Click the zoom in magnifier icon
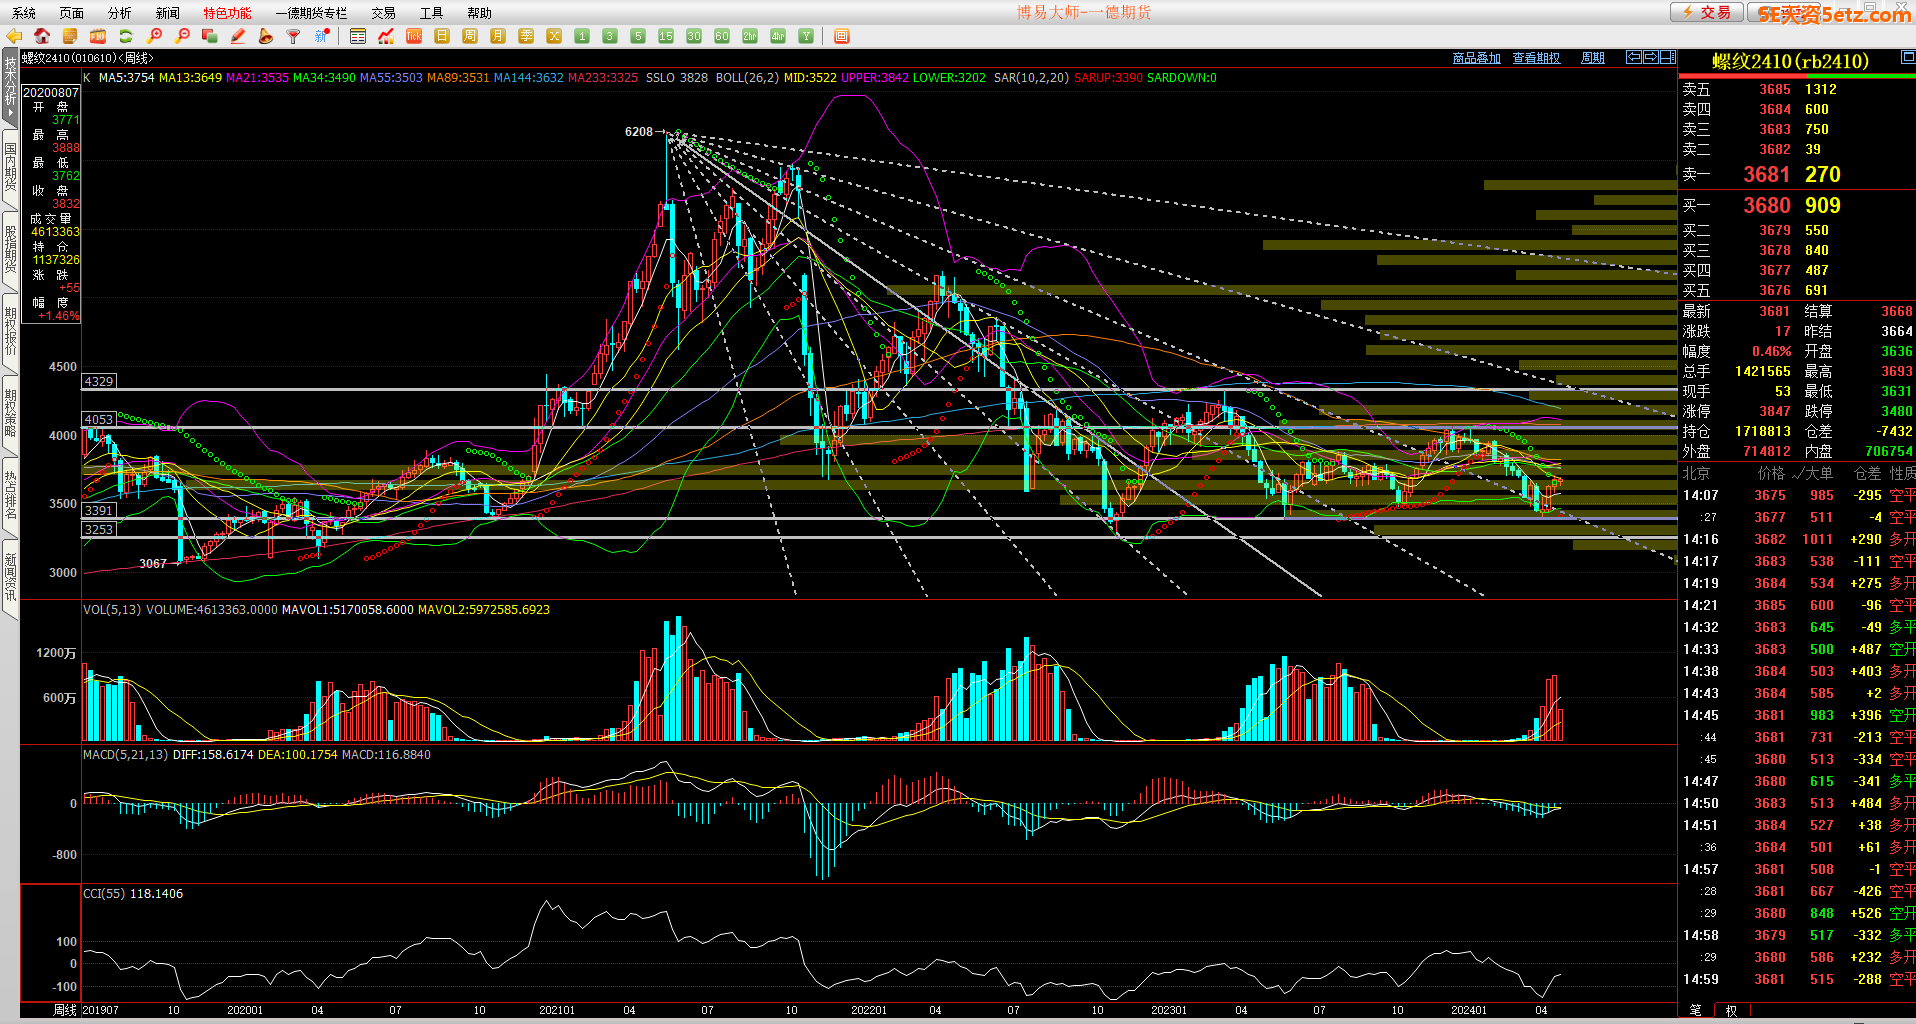The width and height of the screenshot is (1916, 1024). pyautogui.click(x=155, y=36)
